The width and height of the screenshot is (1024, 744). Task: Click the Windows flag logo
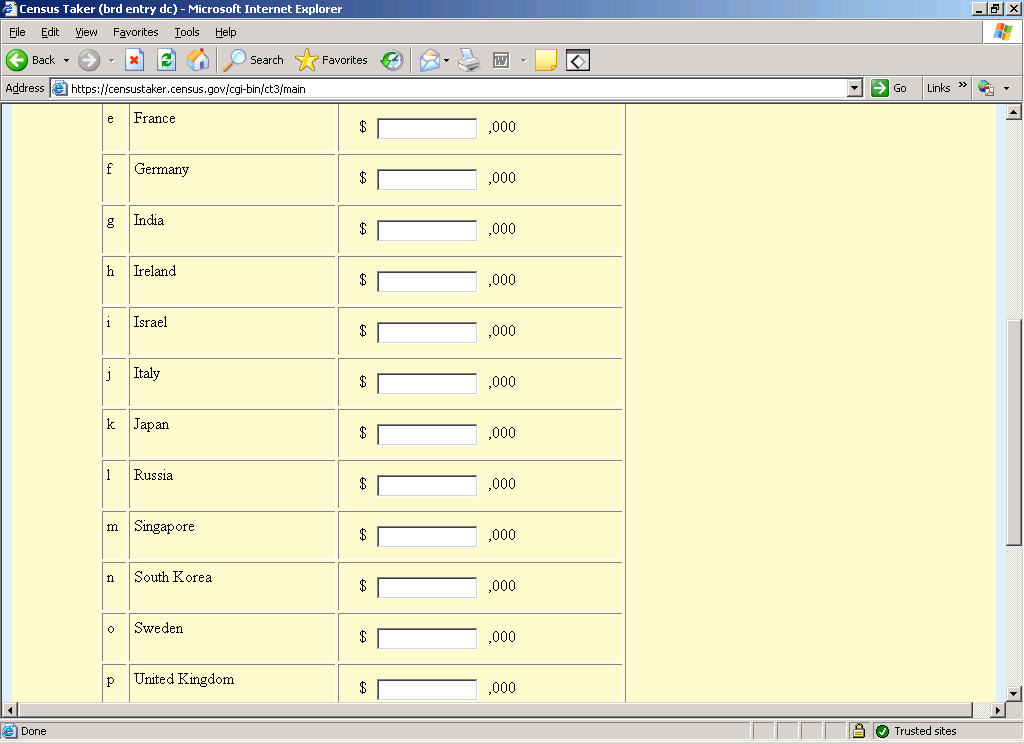[1003, 31]
